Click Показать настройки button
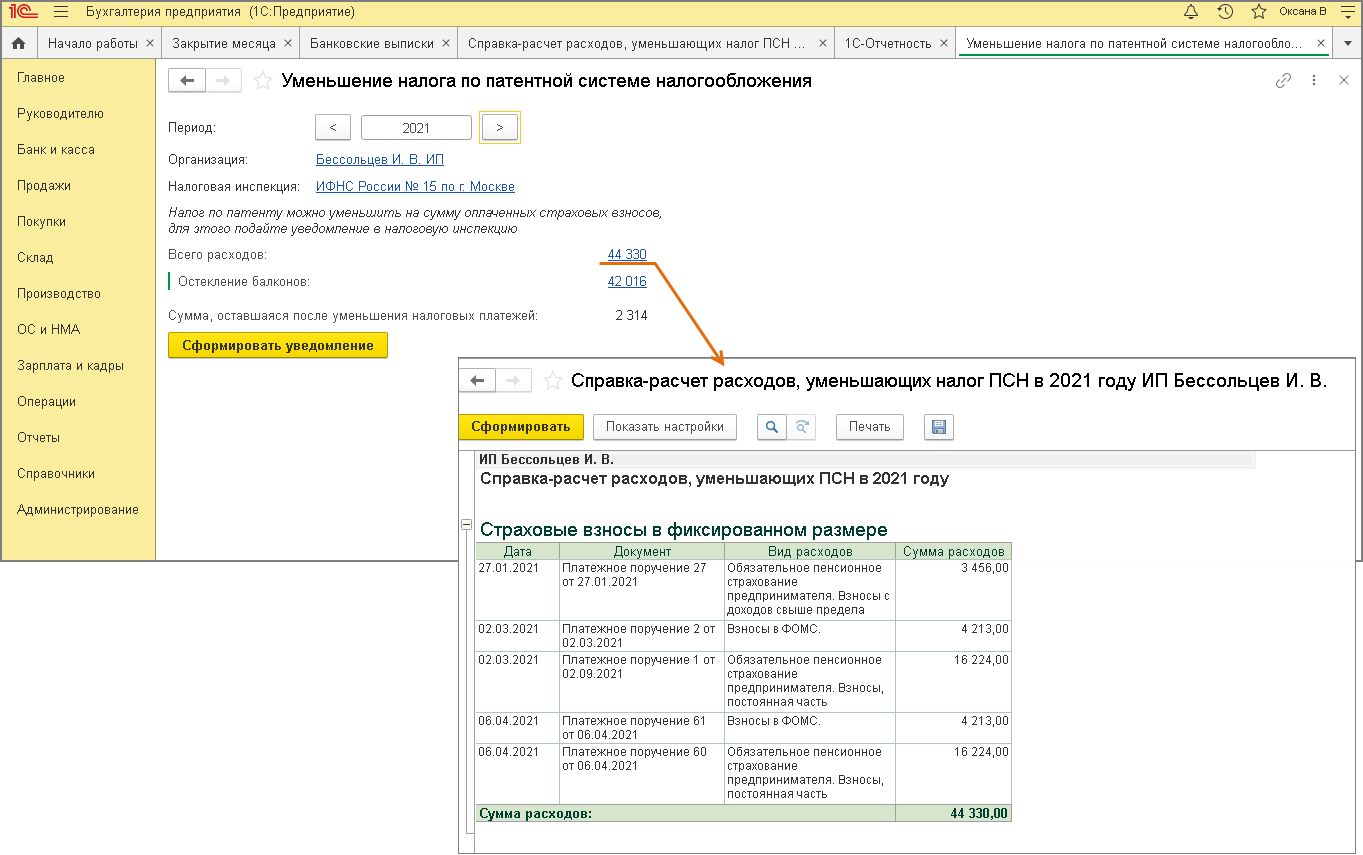 [665, 427]
